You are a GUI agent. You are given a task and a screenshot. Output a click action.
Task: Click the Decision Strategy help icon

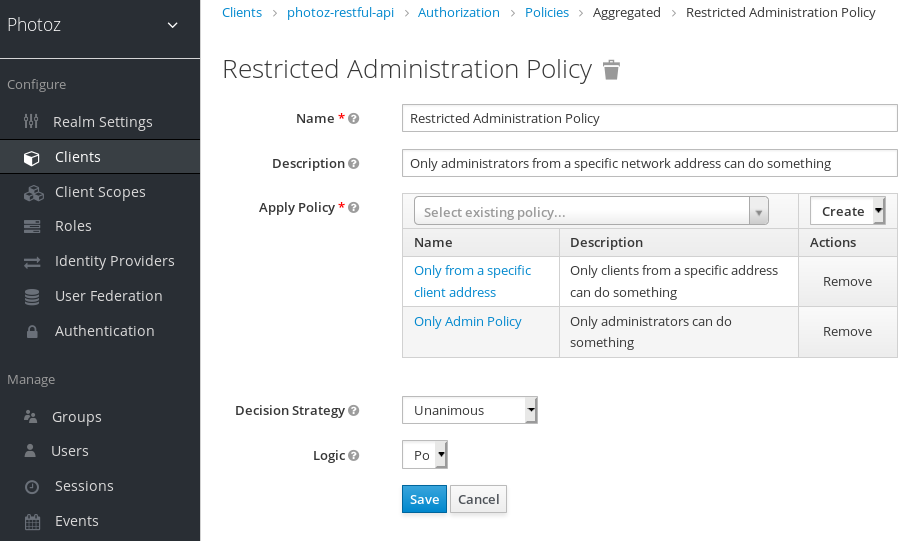coord(354,411)
